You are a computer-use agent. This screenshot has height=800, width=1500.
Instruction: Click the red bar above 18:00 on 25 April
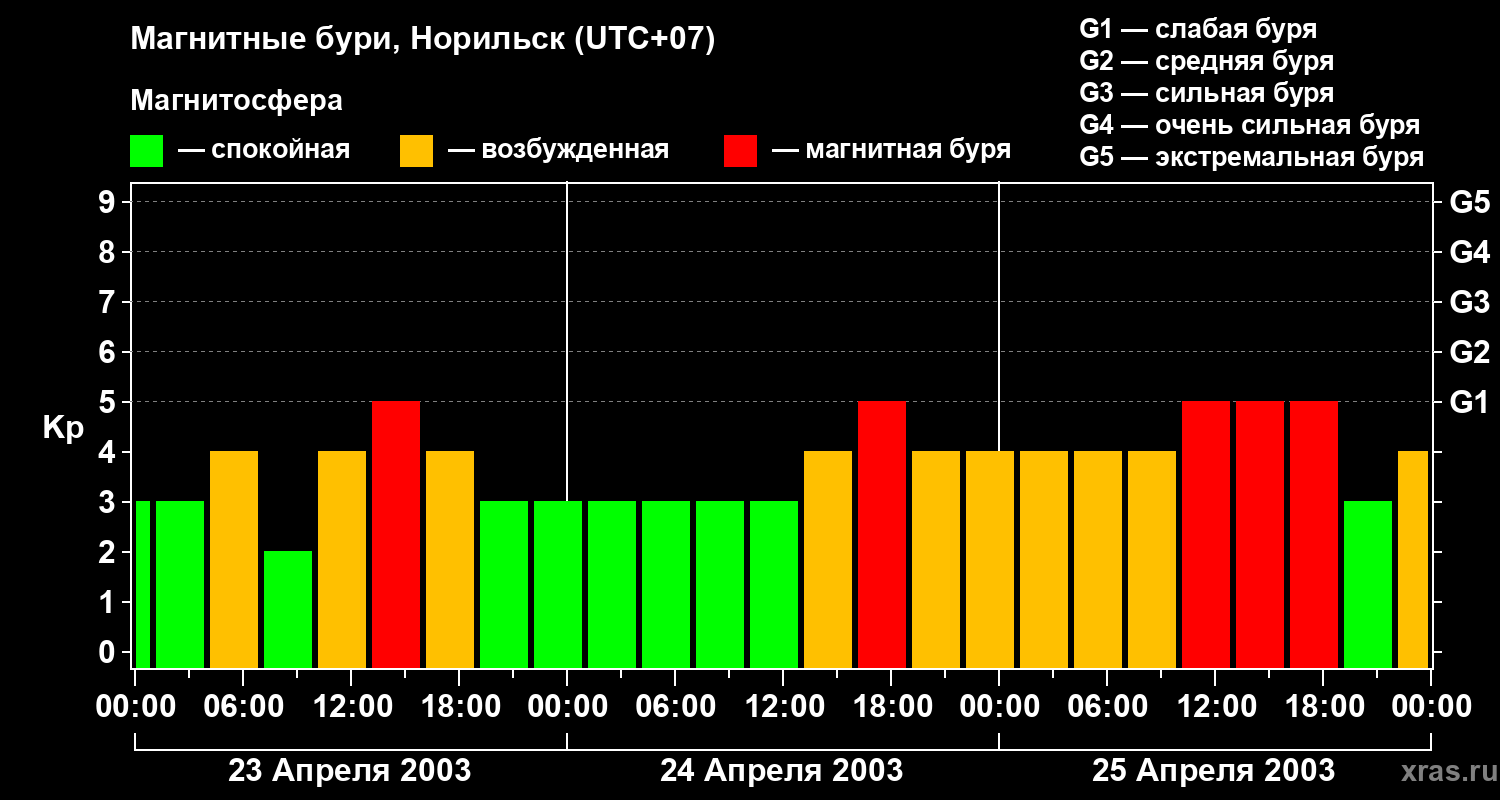[1314, 534]
